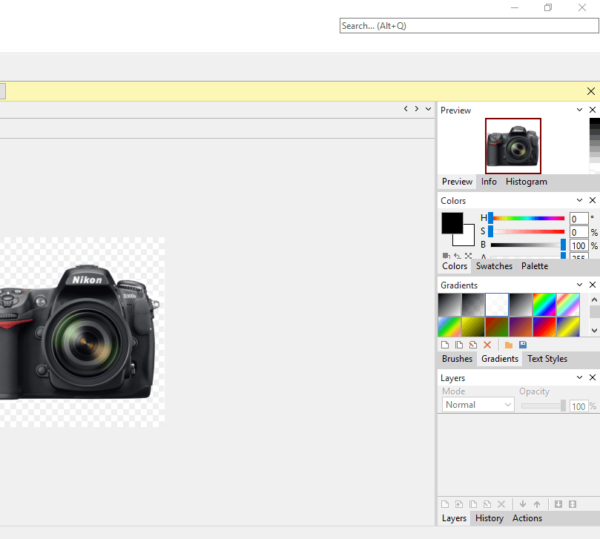Insert layer from file icon
600x539 pixels.
pyautogui.click(x=459, y=504)
